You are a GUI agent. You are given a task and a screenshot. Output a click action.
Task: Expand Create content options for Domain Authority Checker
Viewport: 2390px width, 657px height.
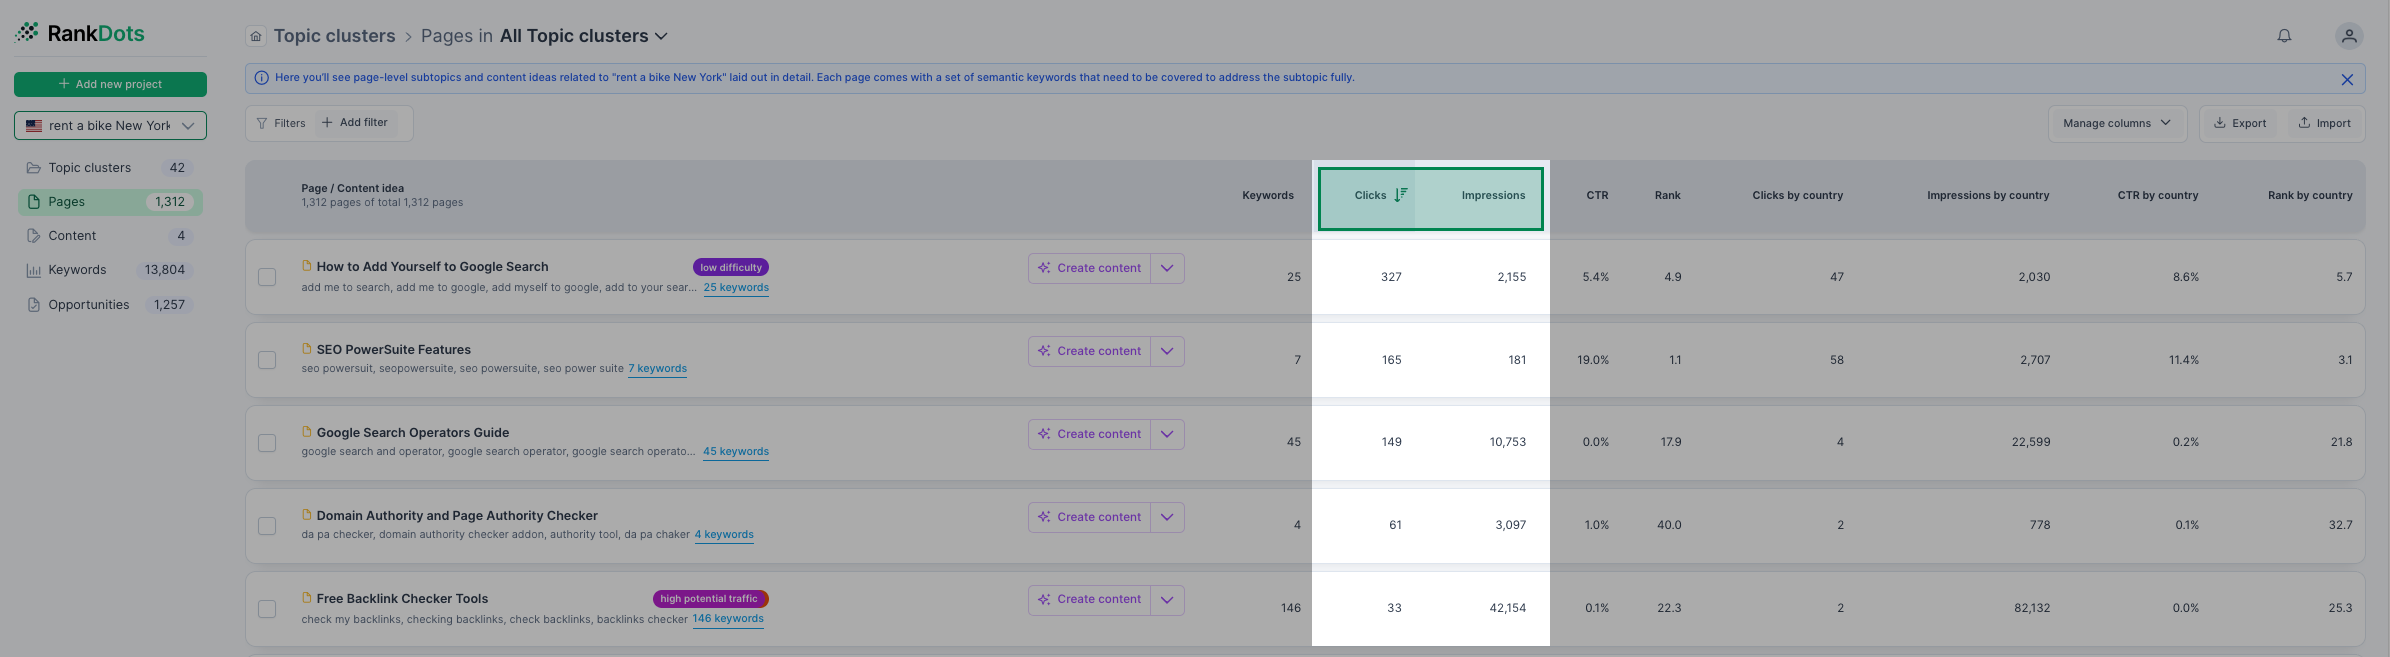(x=1167, y=517)
